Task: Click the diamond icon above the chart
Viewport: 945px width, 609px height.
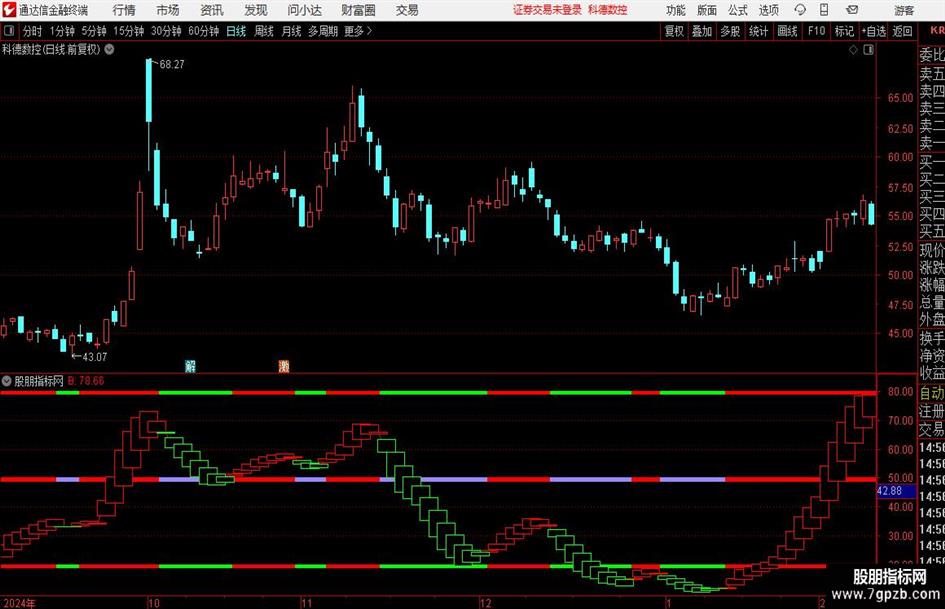Action: pyautogui.click(x=853, y=50)
